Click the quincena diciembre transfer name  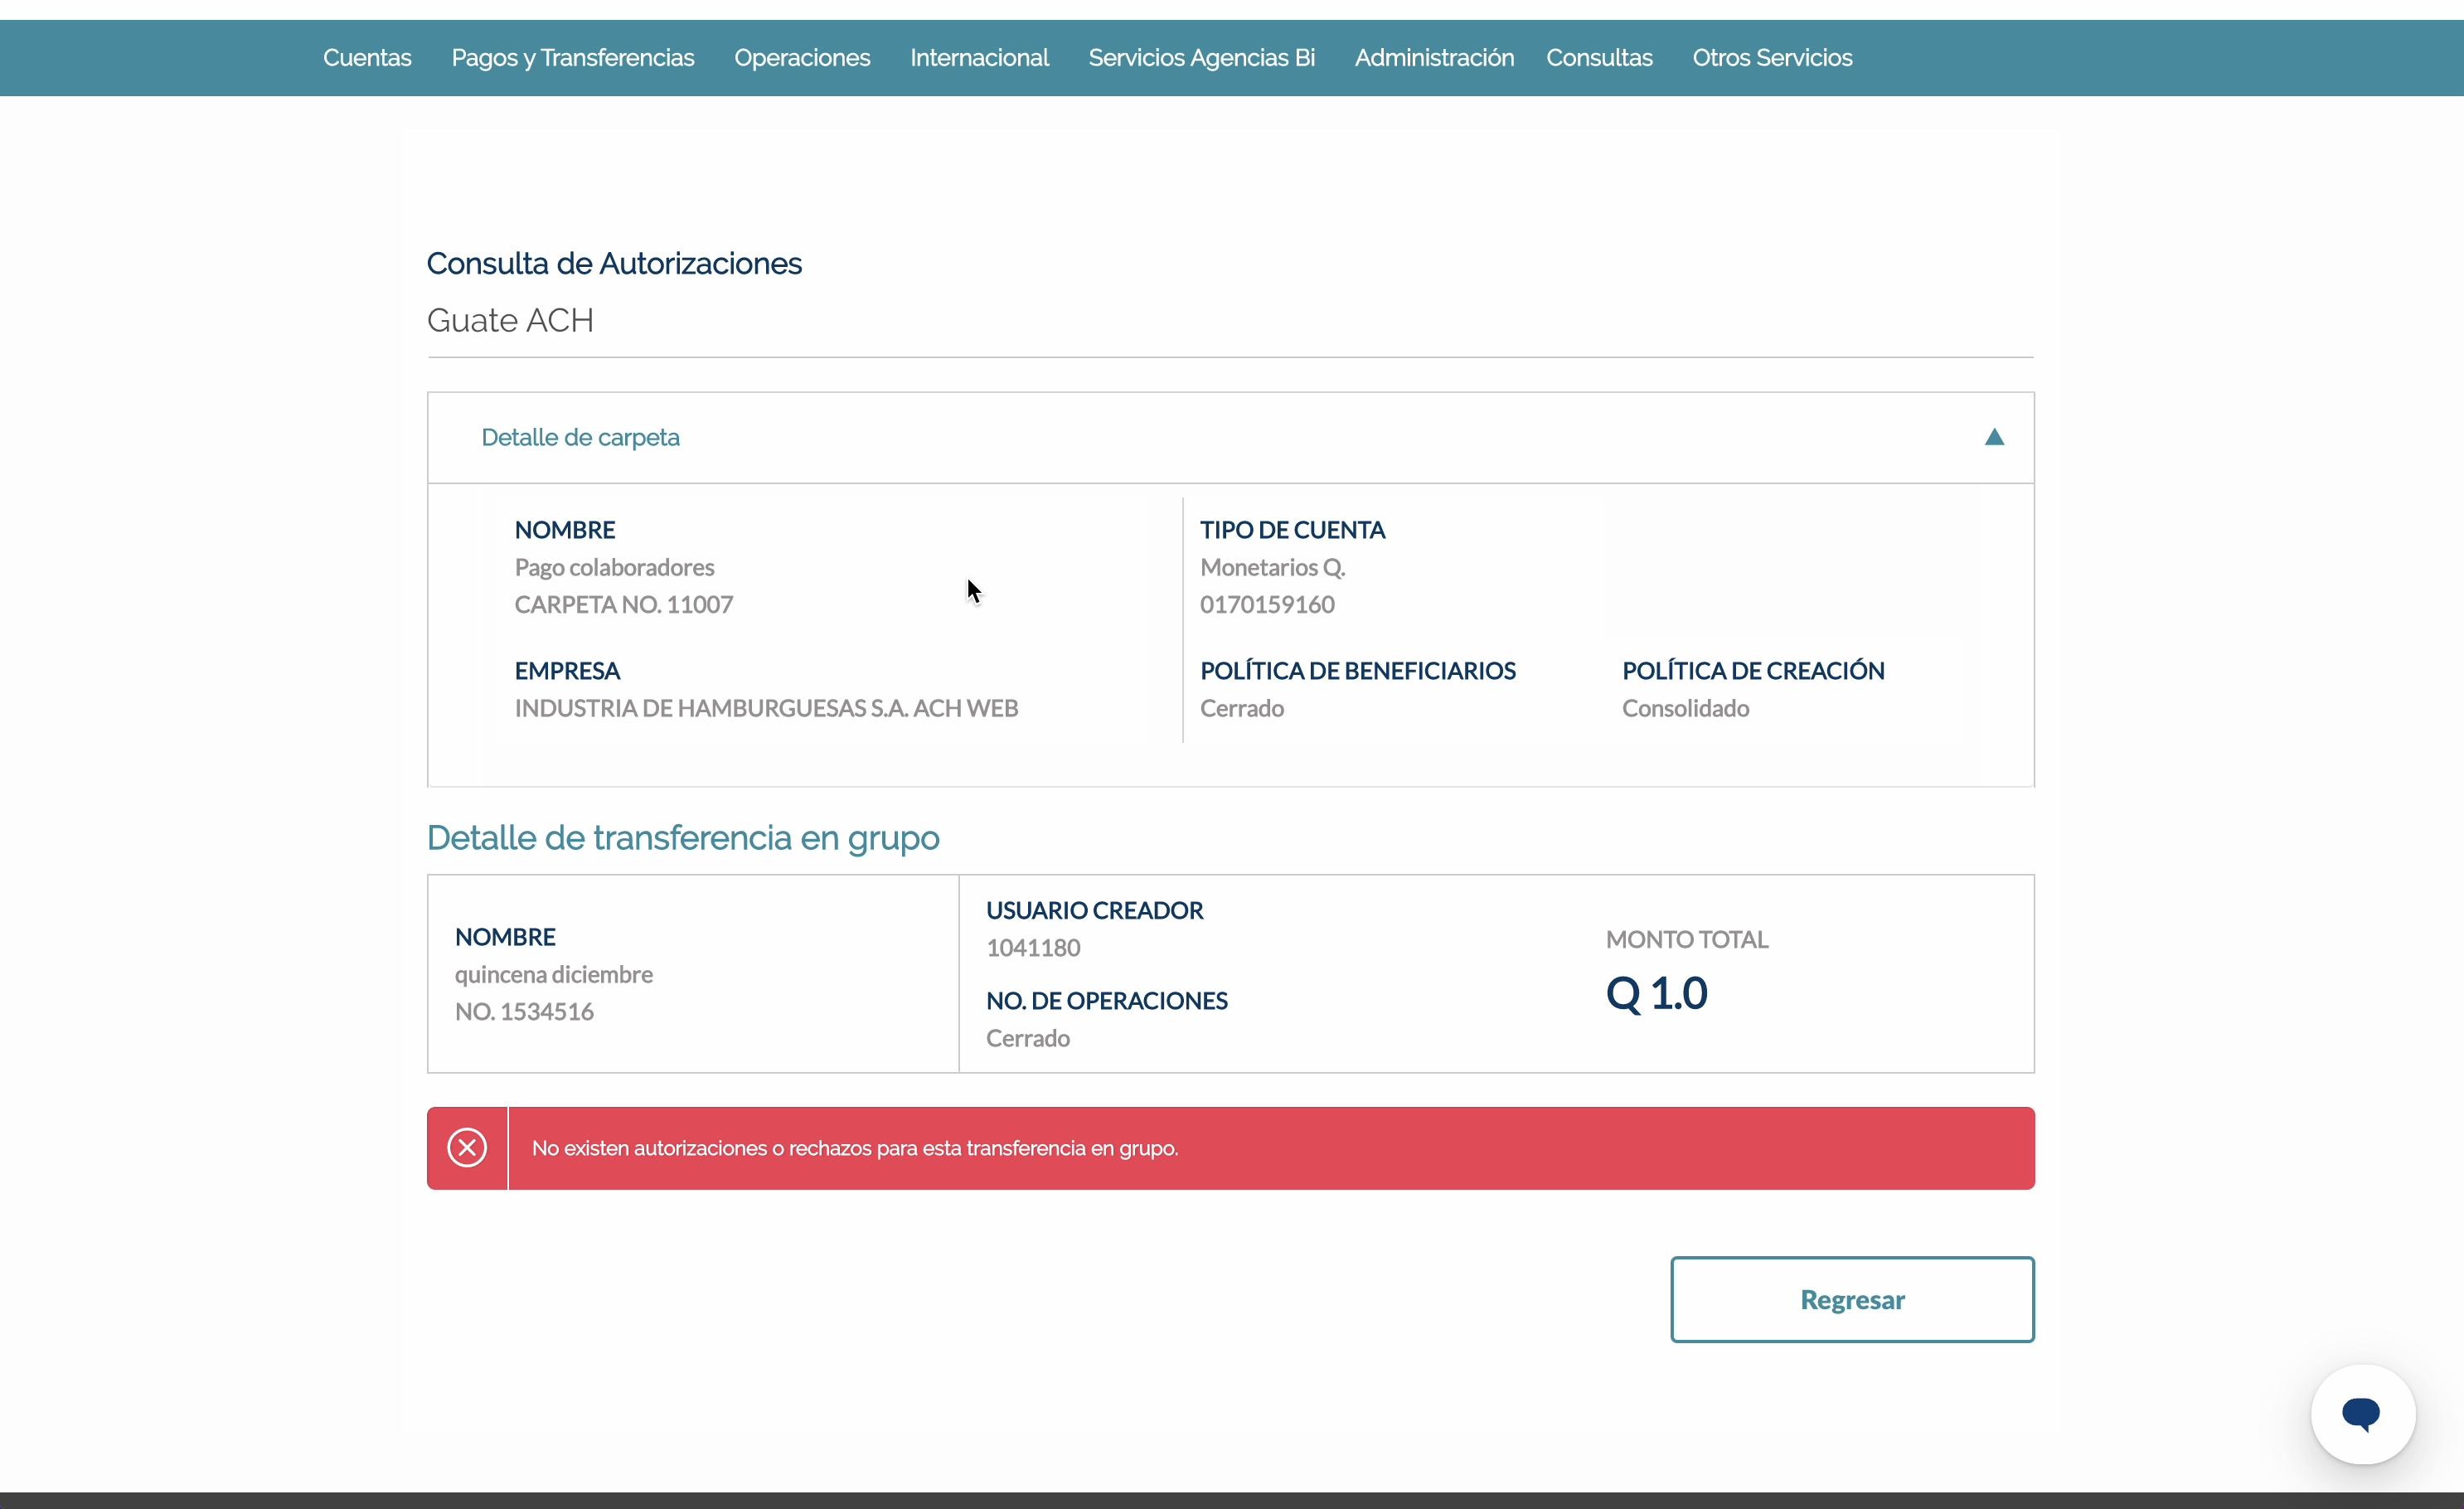553,974
